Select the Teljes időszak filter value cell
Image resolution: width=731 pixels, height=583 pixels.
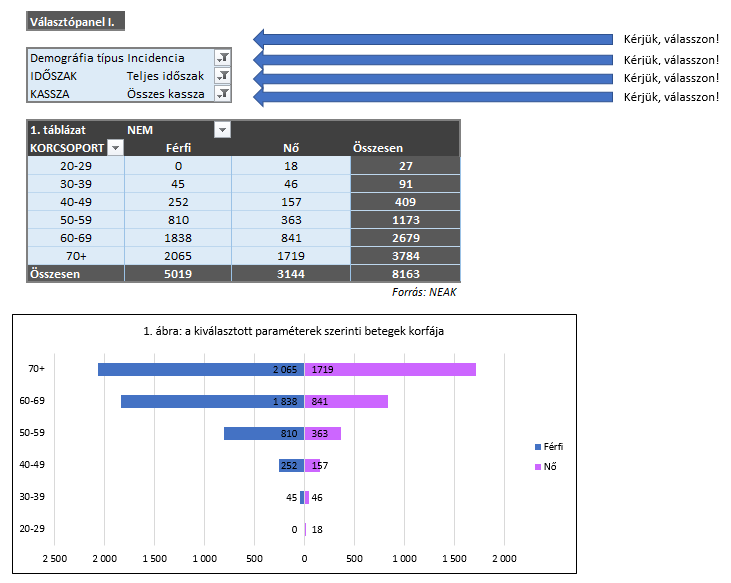[168, 76]
